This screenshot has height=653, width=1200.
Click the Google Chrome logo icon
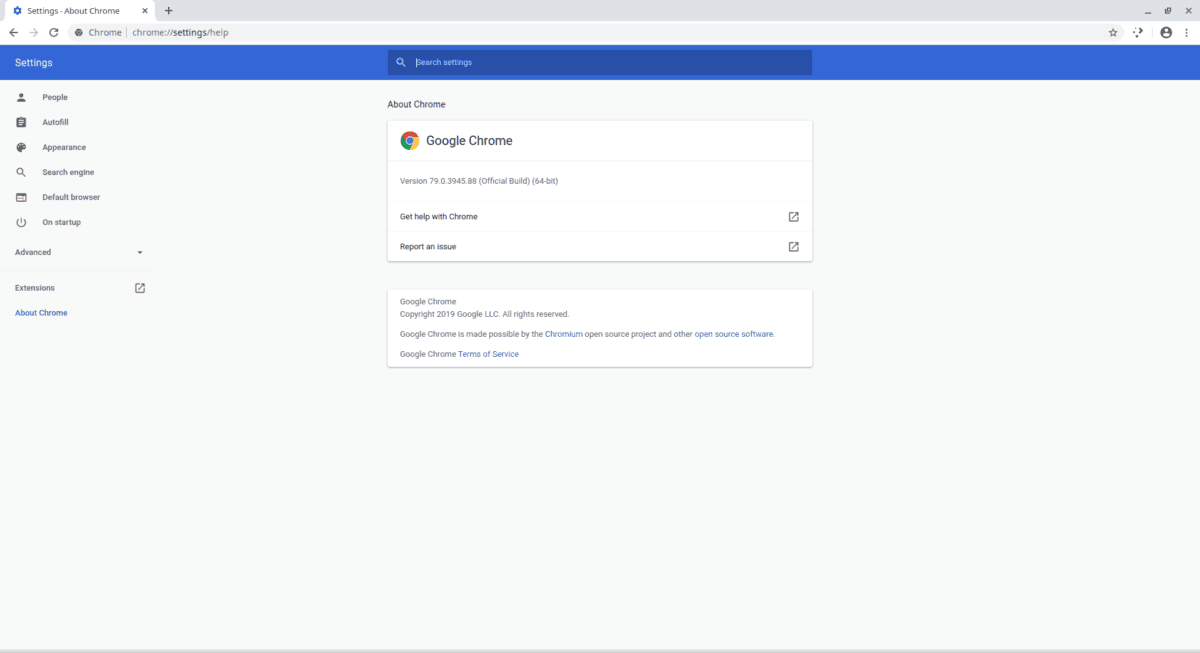pos(410,141)
